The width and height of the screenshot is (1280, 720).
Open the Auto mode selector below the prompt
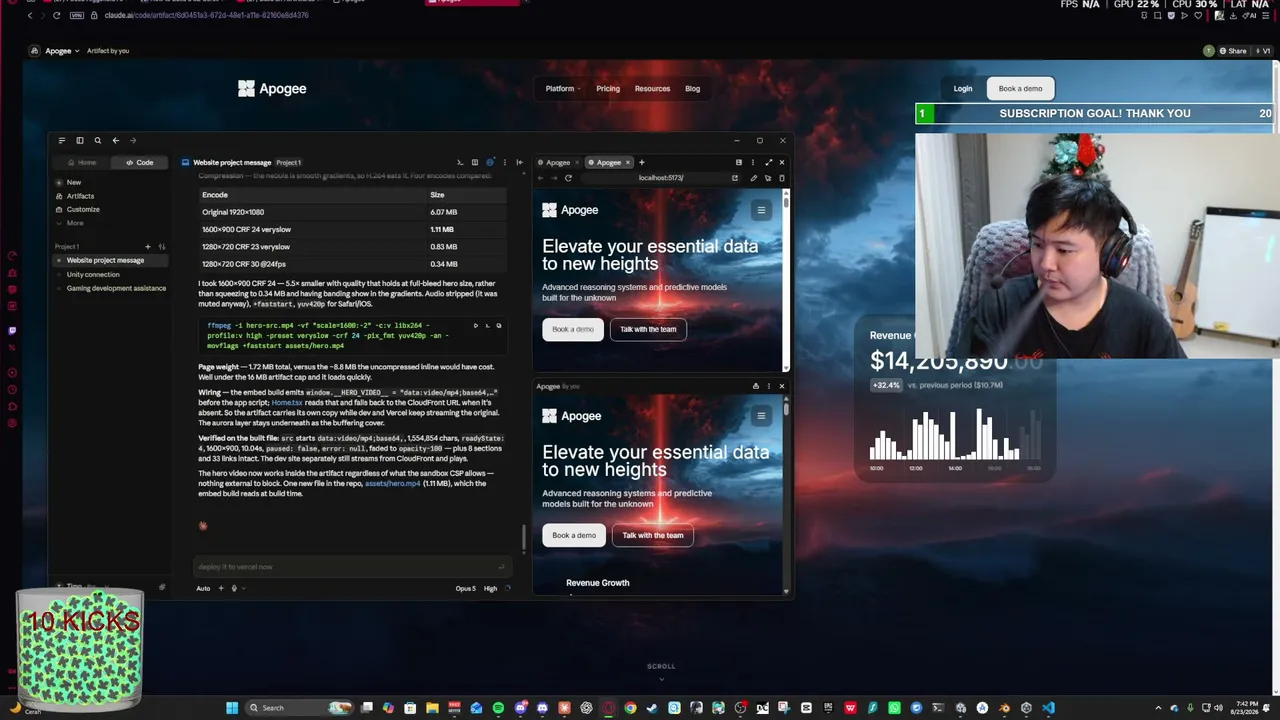point(203,588)
